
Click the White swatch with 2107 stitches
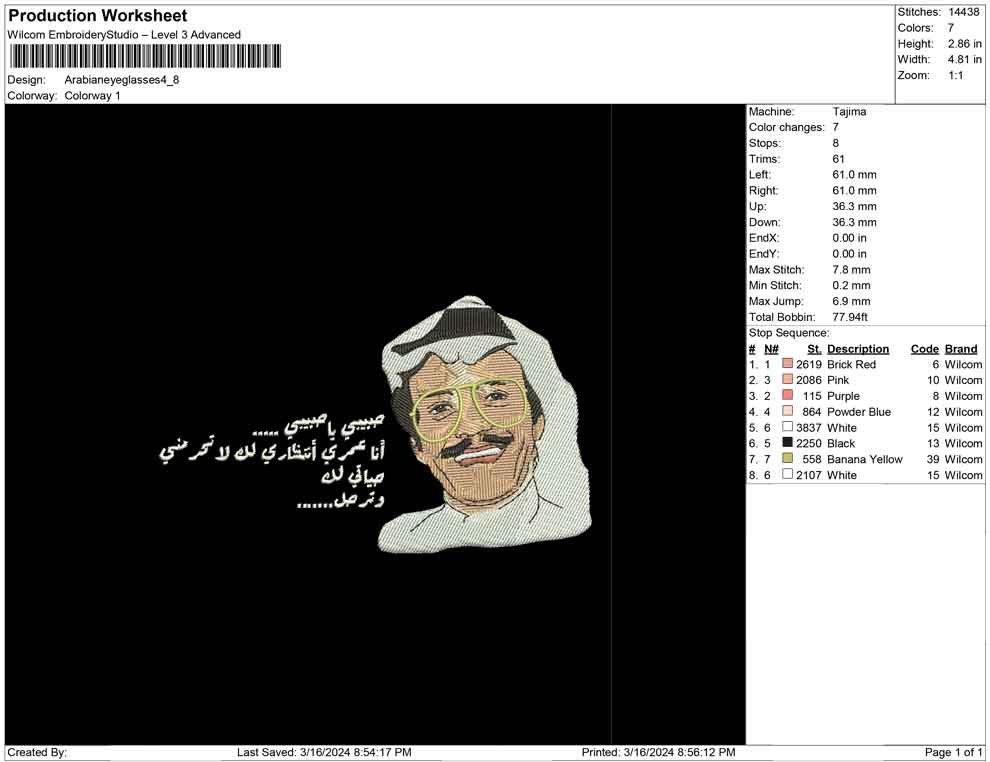point(788,475)
